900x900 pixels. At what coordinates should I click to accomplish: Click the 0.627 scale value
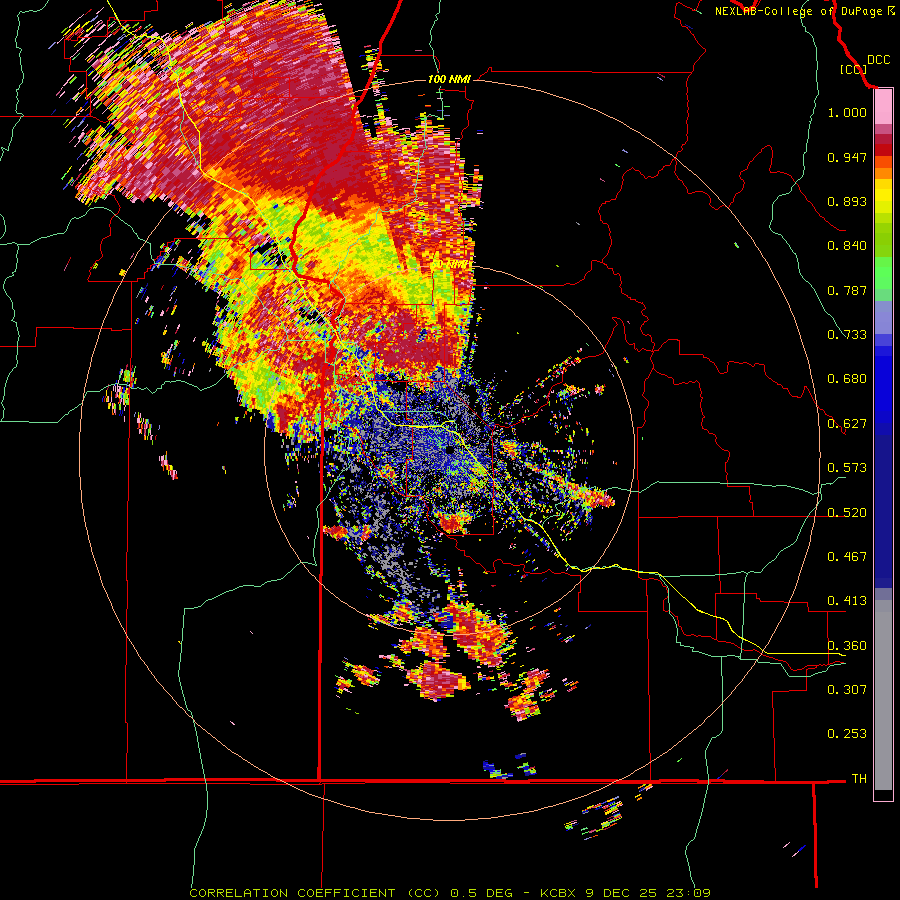(x=847, y=424)
